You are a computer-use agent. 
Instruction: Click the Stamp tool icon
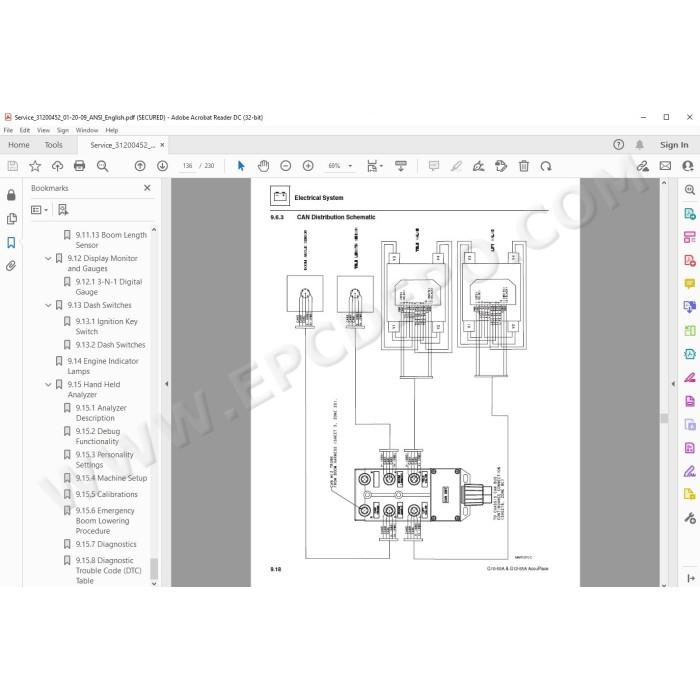tap(501, 166)
